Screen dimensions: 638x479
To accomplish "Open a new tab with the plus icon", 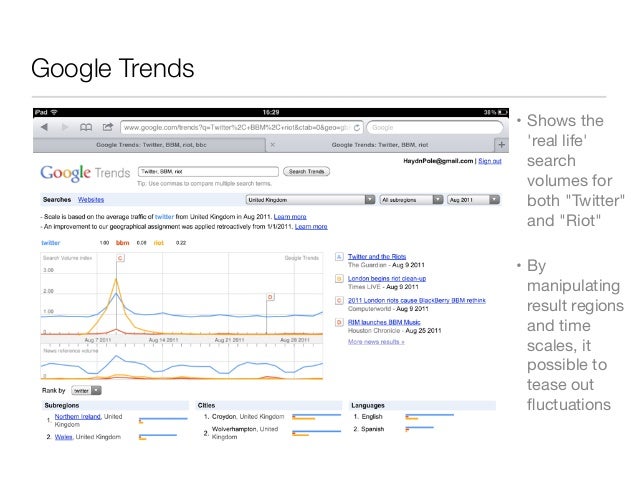I will point(501,143).
